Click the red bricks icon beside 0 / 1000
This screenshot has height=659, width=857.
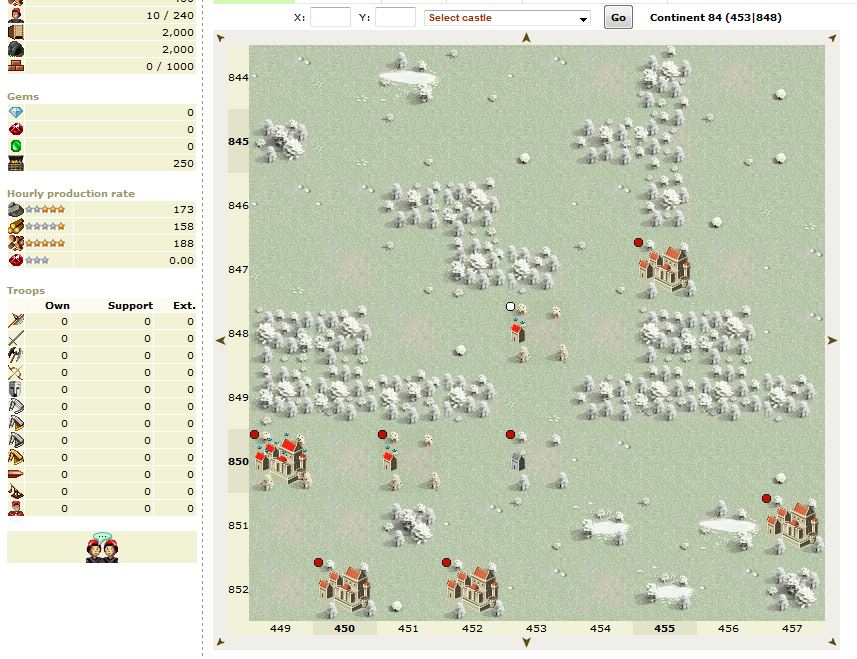(16, 66)
